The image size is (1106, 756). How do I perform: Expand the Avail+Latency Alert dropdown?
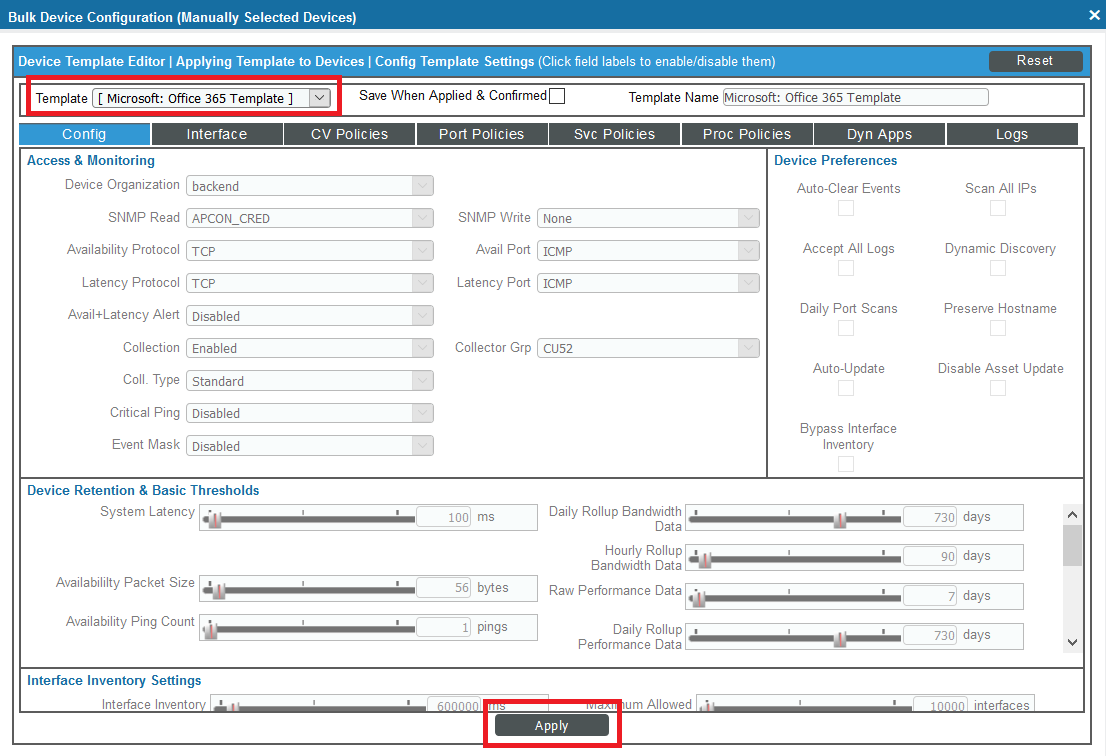click(310, 316)
